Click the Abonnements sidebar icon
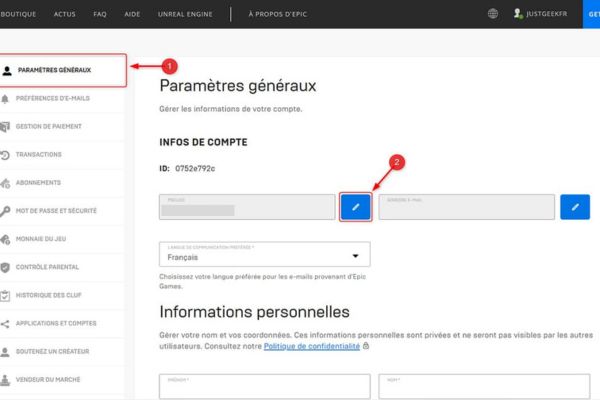The image size is (600, 400). click(5, 183)
